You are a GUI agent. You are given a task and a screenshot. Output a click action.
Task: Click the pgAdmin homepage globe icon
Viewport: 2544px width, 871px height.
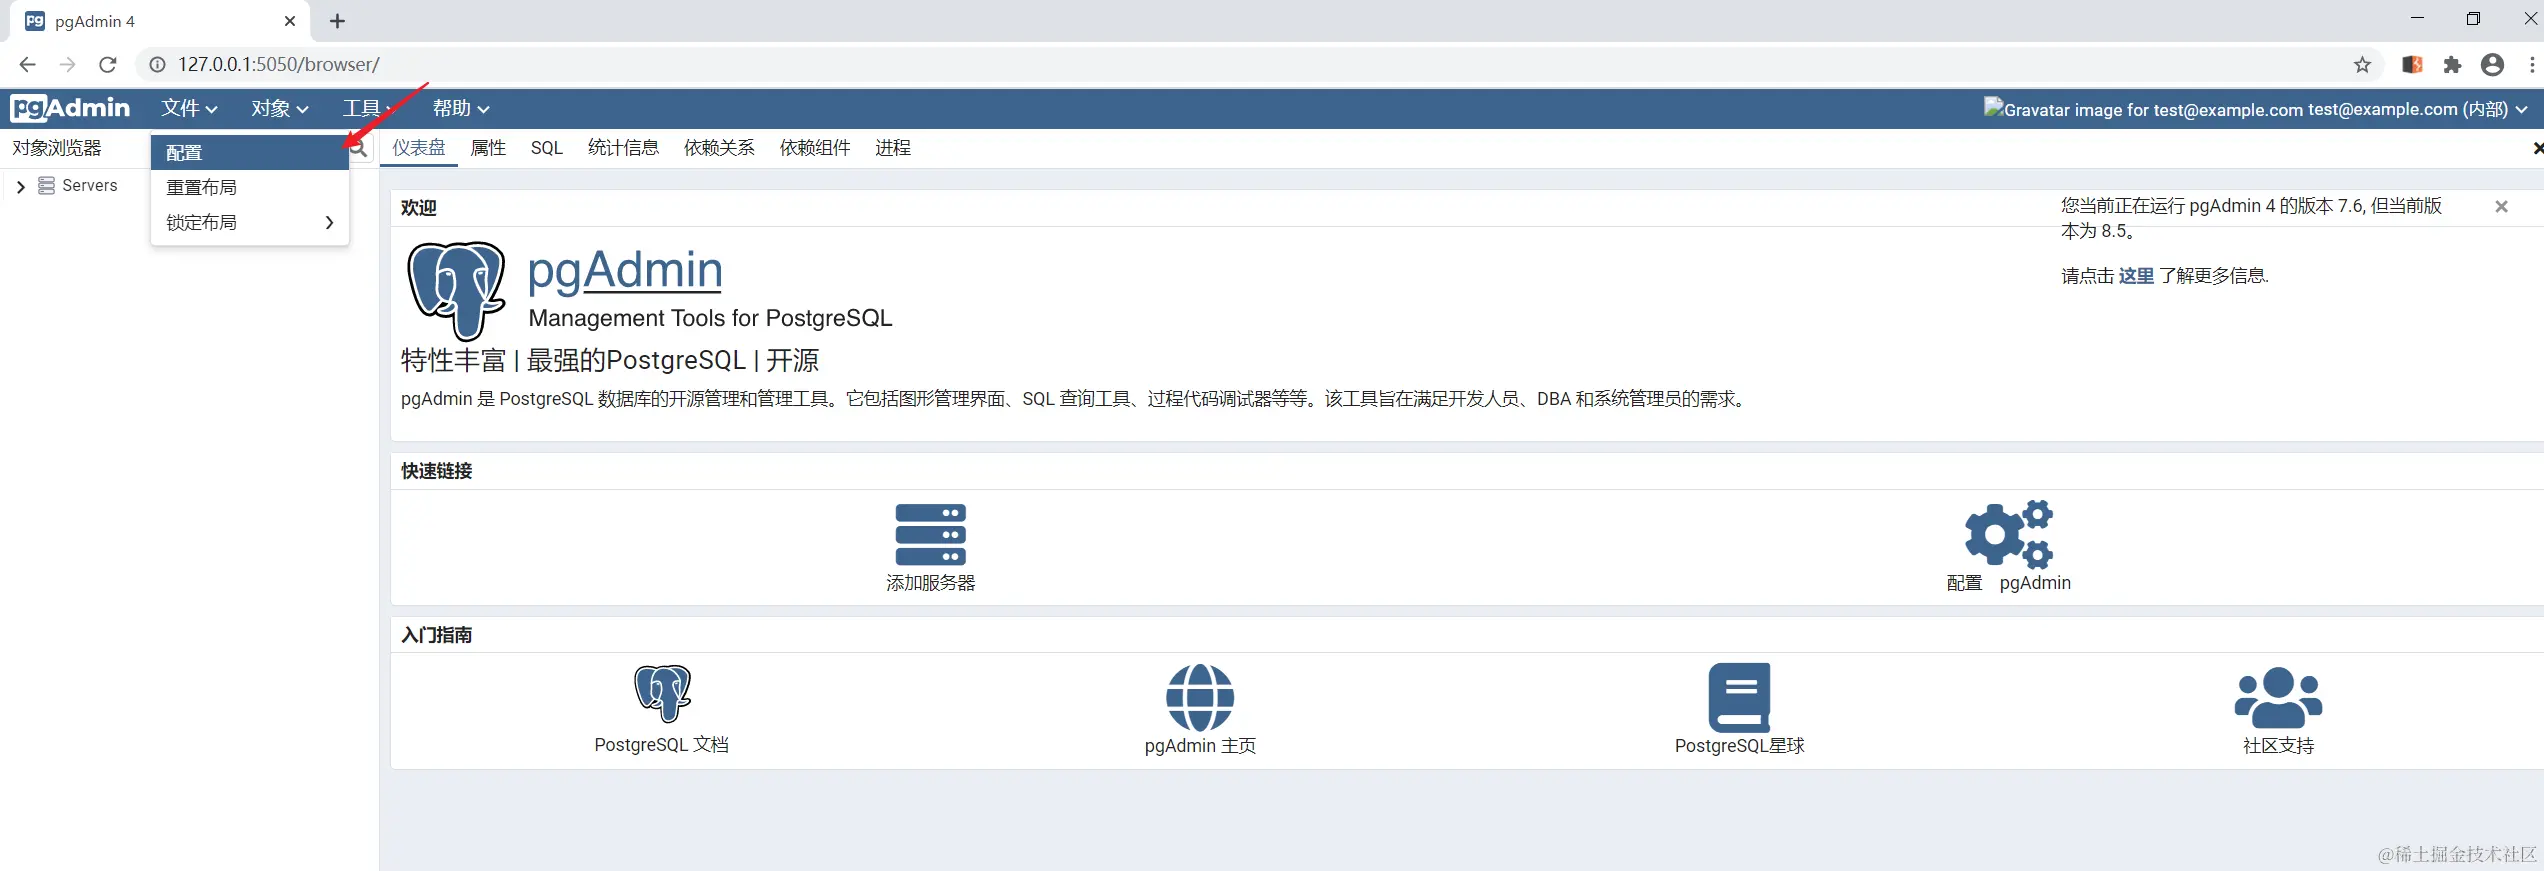[1200, 697]
